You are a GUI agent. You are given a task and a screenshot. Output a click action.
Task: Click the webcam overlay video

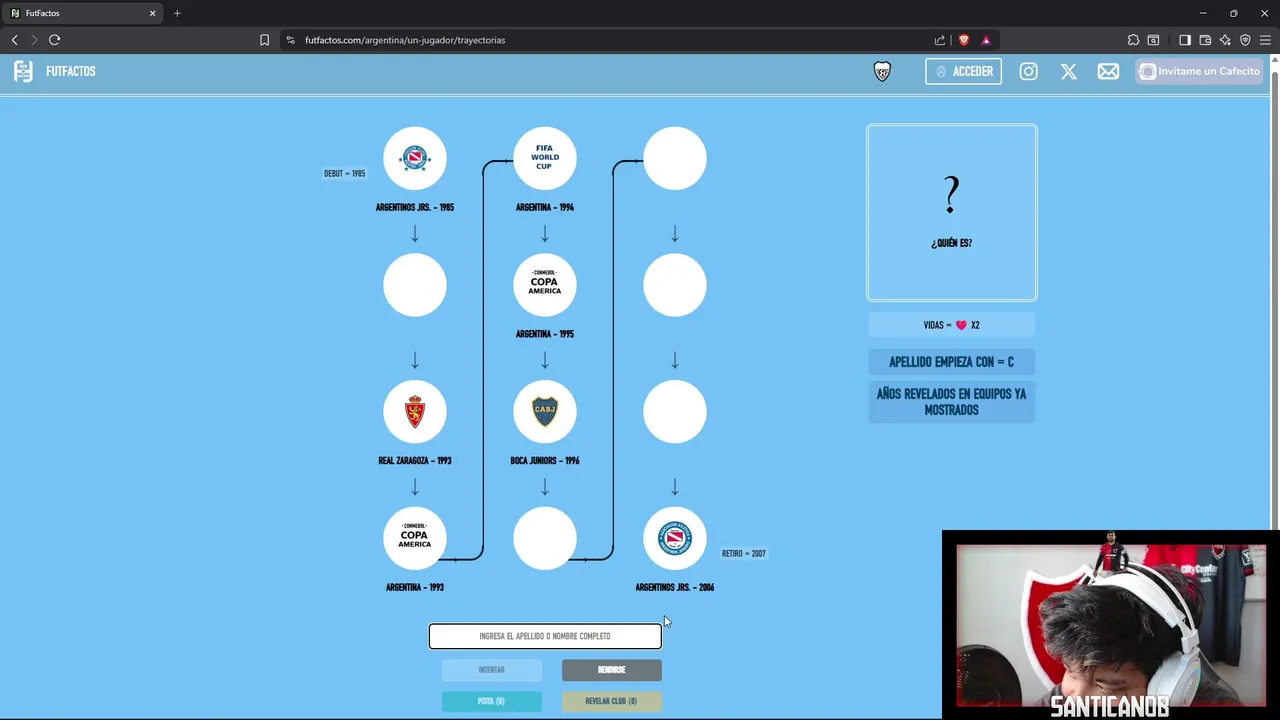[x=1111, y=625]
